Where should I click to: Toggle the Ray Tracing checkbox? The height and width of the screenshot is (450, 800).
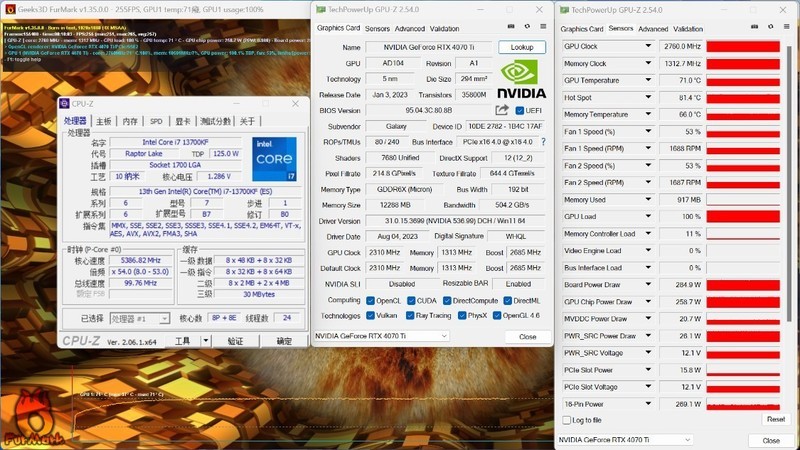tap(409, 314)
